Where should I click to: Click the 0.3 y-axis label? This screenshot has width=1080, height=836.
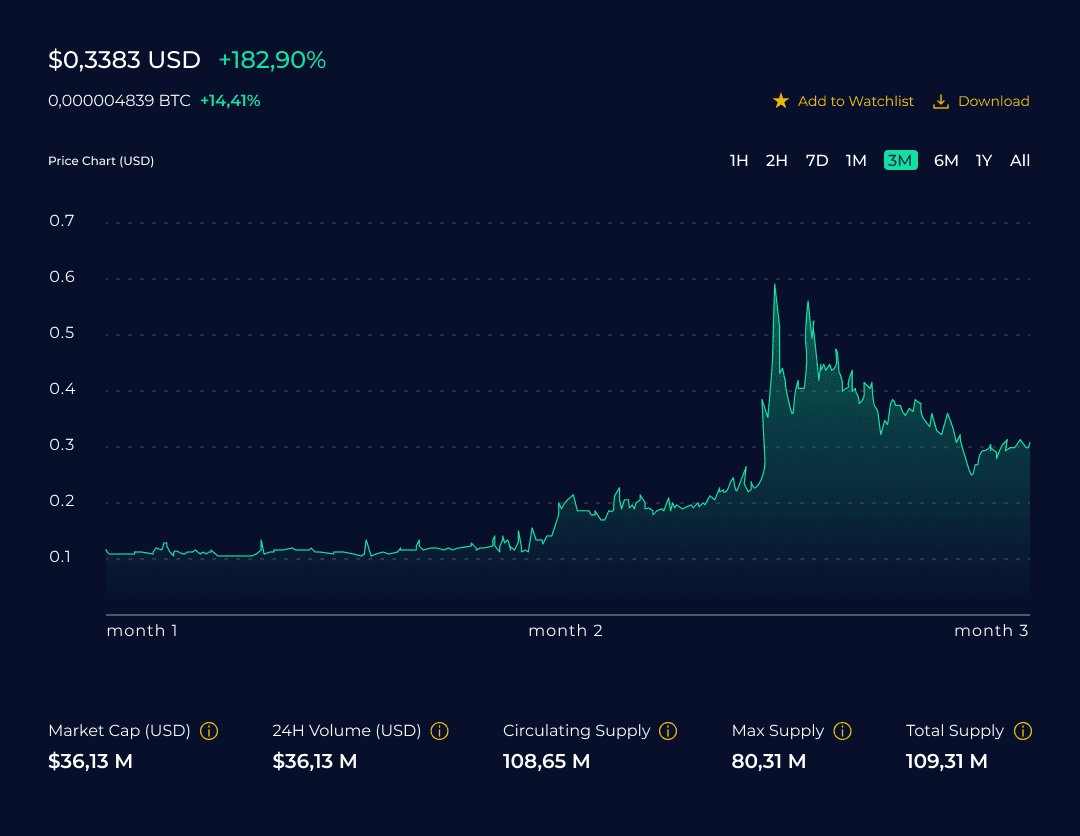[61, 444]
